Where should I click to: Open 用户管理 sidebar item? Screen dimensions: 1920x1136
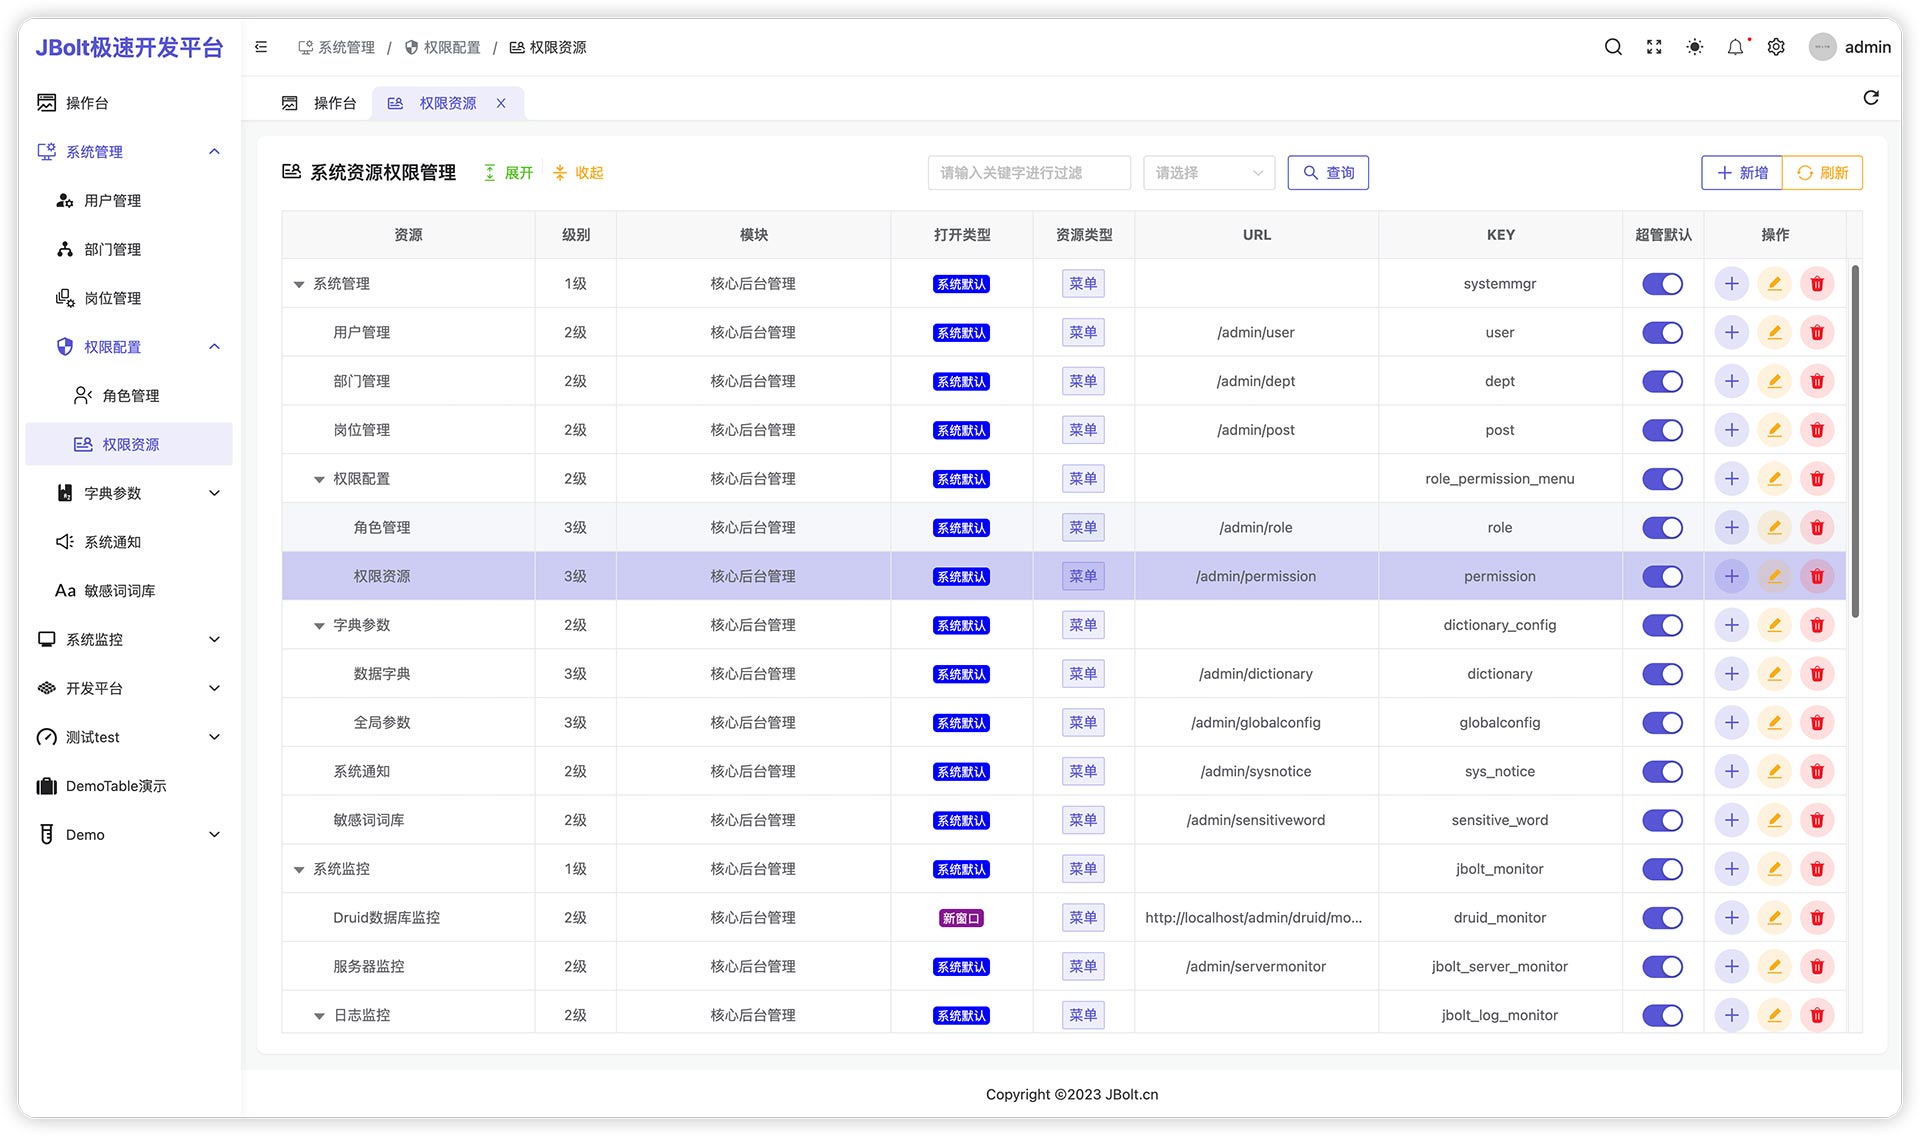(129, 200)
